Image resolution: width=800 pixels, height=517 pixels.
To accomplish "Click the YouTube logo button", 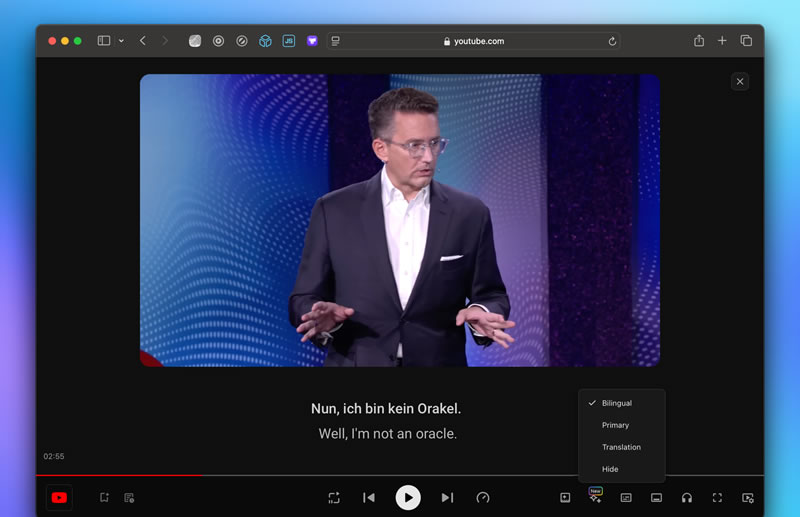I will pos(59,498).
